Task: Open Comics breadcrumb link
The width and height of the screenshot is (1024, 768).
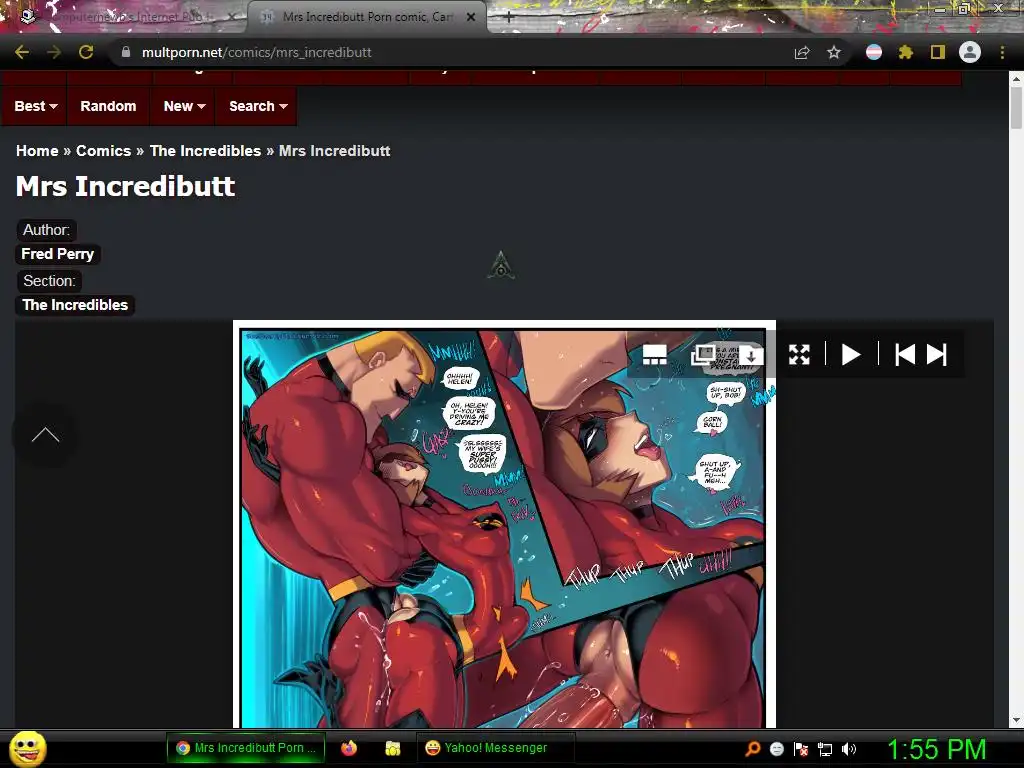Action: [103, 151]
